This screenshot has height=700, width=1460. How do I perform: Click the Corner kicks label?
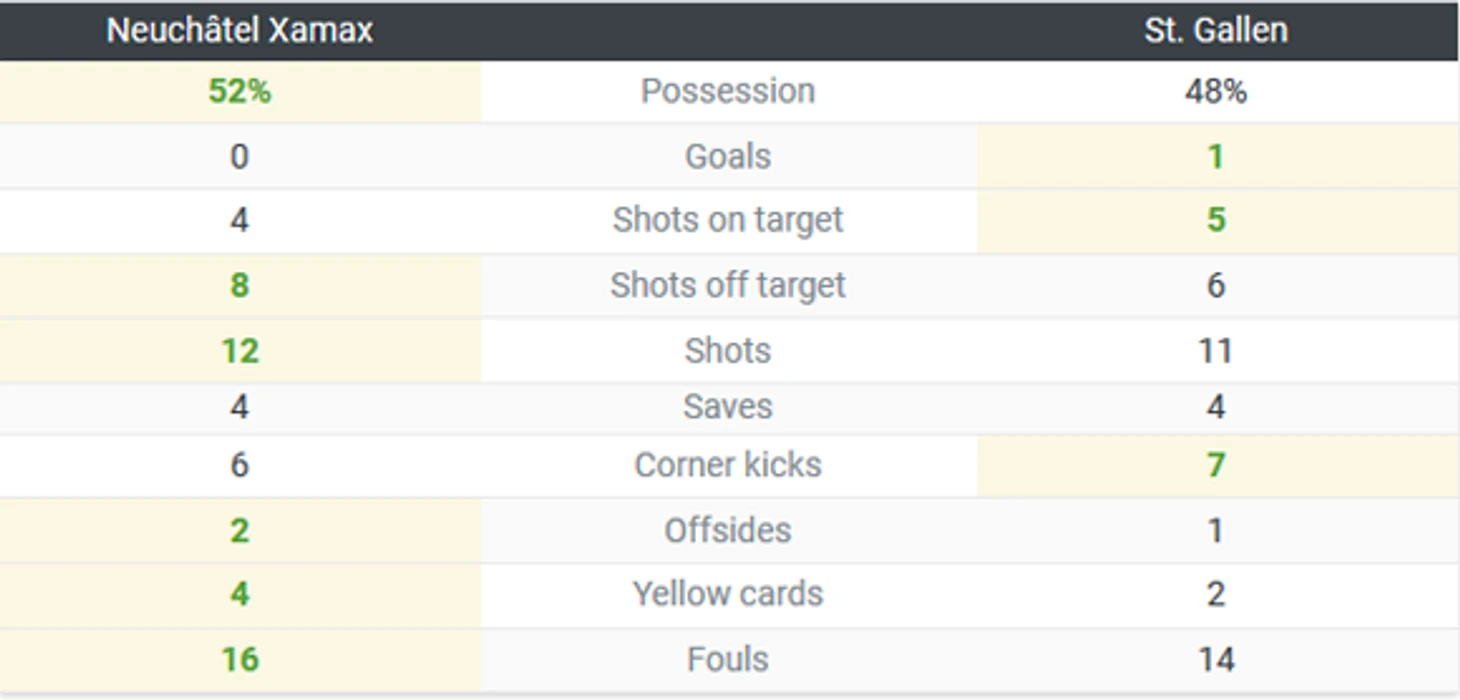click(728, 465)
